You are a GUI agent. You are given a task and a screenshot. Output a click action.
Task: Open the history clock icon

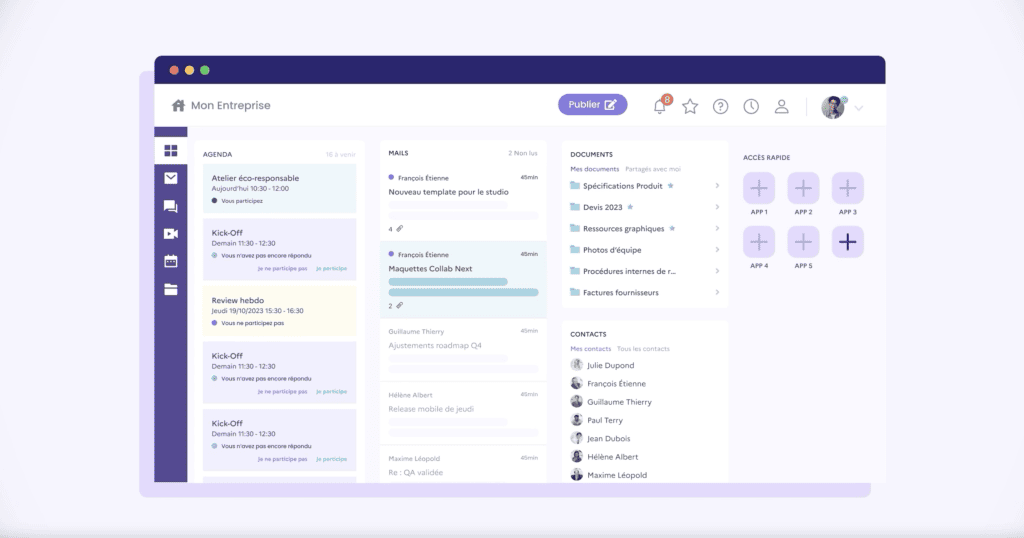coord(751,106)
